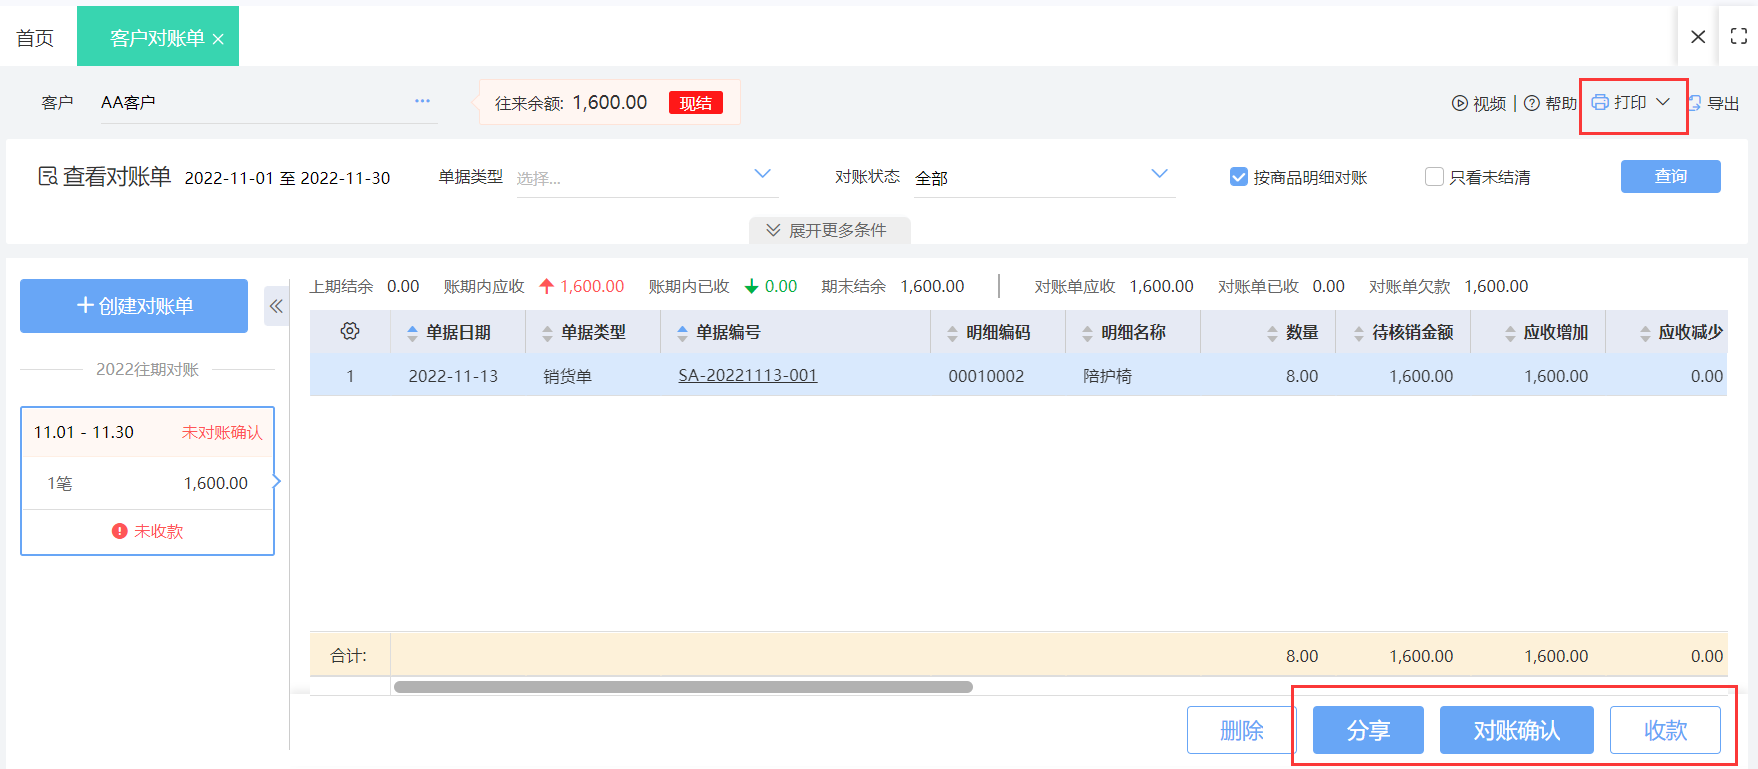Click the 对账确认 button
1758x769 pixels.
pyautogui.click(x=1515, y=730)
